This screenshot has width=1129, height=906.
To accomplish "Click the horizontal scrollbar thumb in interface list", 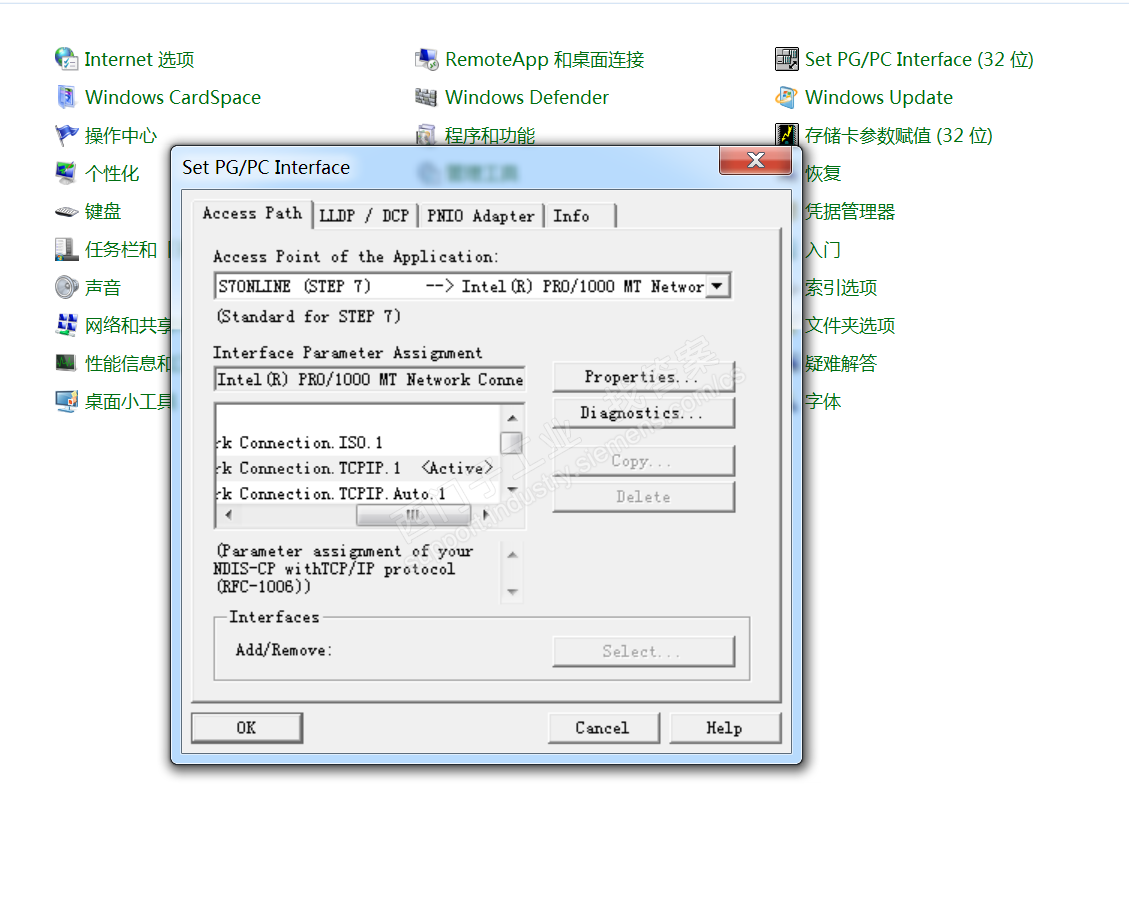I will click(x=413, y=514).
